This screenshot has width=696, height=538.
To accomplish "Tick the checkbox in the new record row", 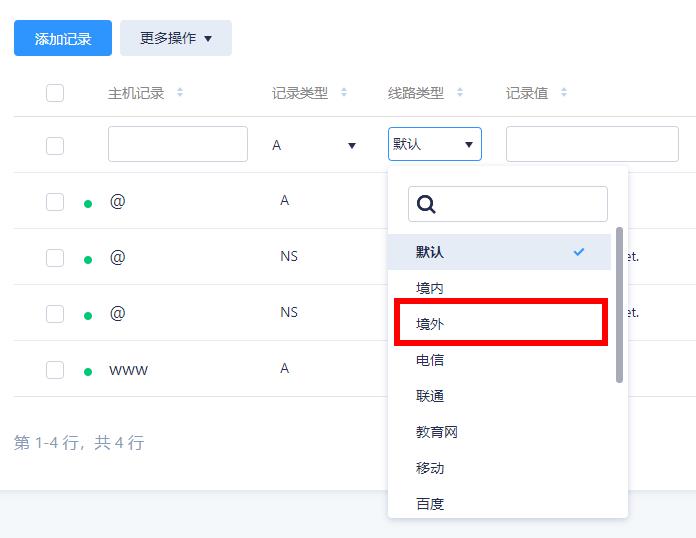I will point(55,146).
